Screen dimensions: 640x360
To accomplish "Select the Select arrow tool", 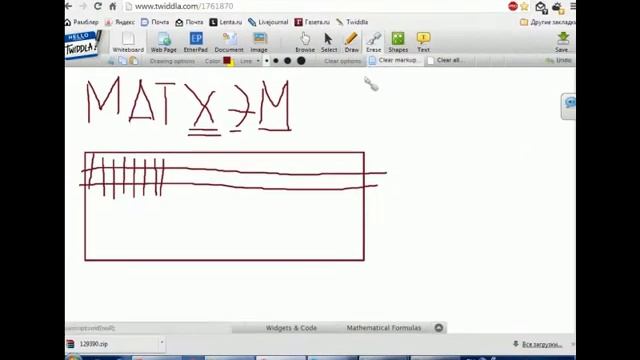I will click(329, 42).
